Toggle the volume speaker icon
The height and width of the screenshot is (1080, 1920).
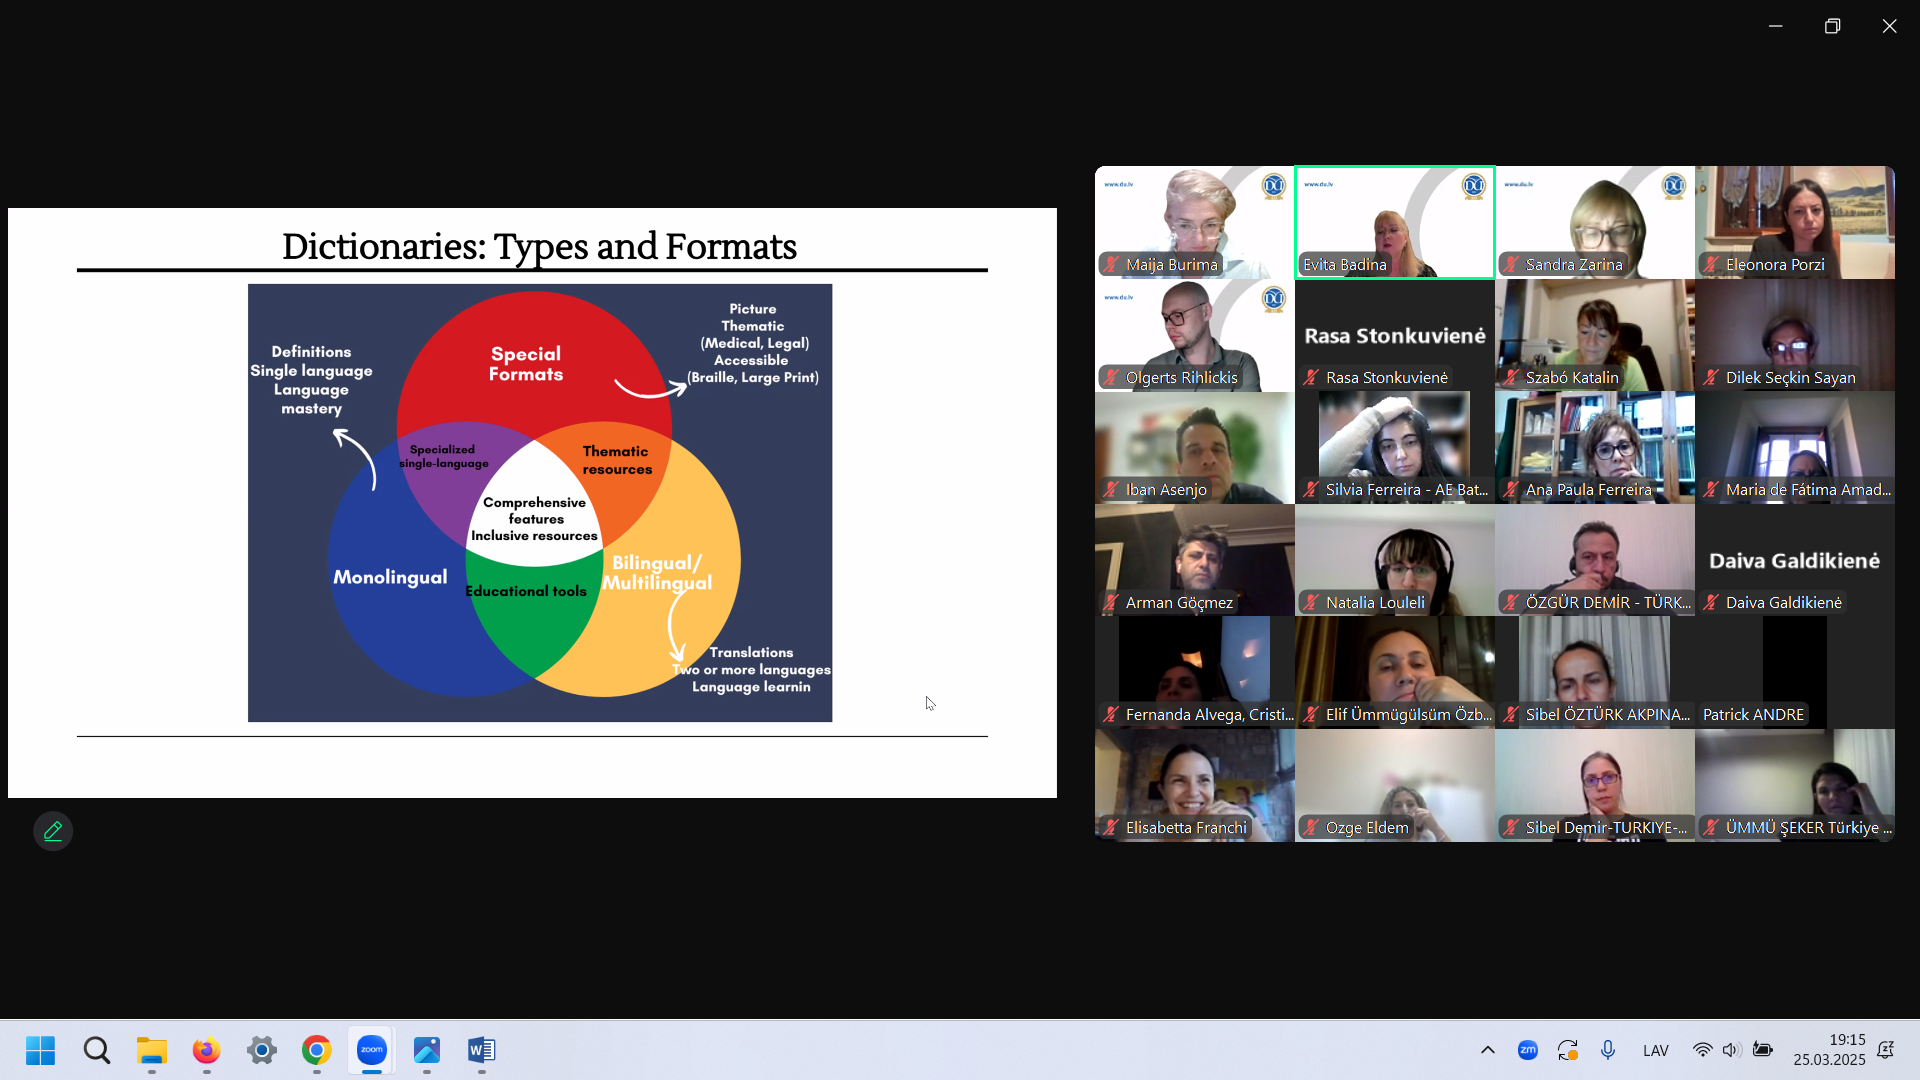(x=1732, y=1050)
